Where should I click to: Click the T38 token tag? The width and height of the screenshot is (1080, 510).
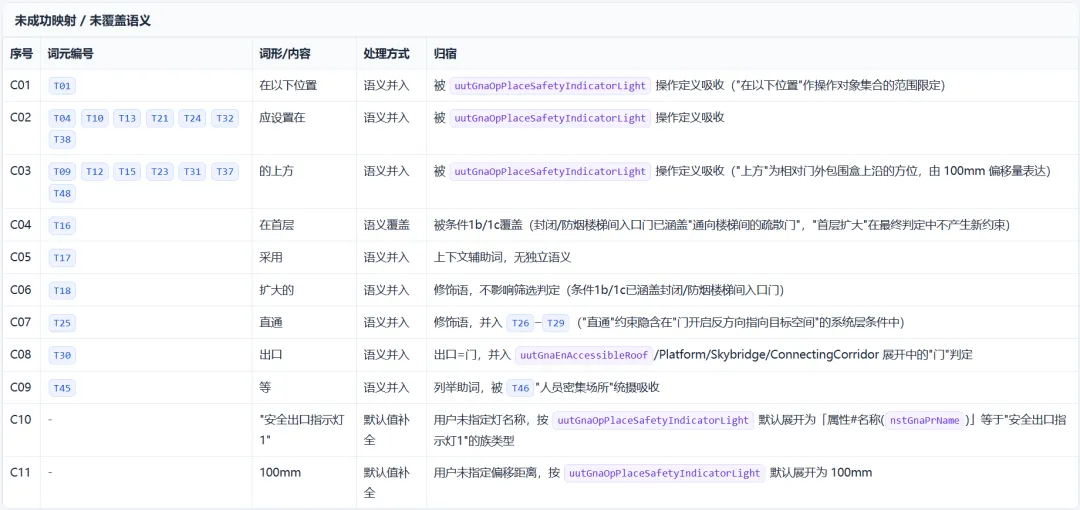click(x=62, y=141)
